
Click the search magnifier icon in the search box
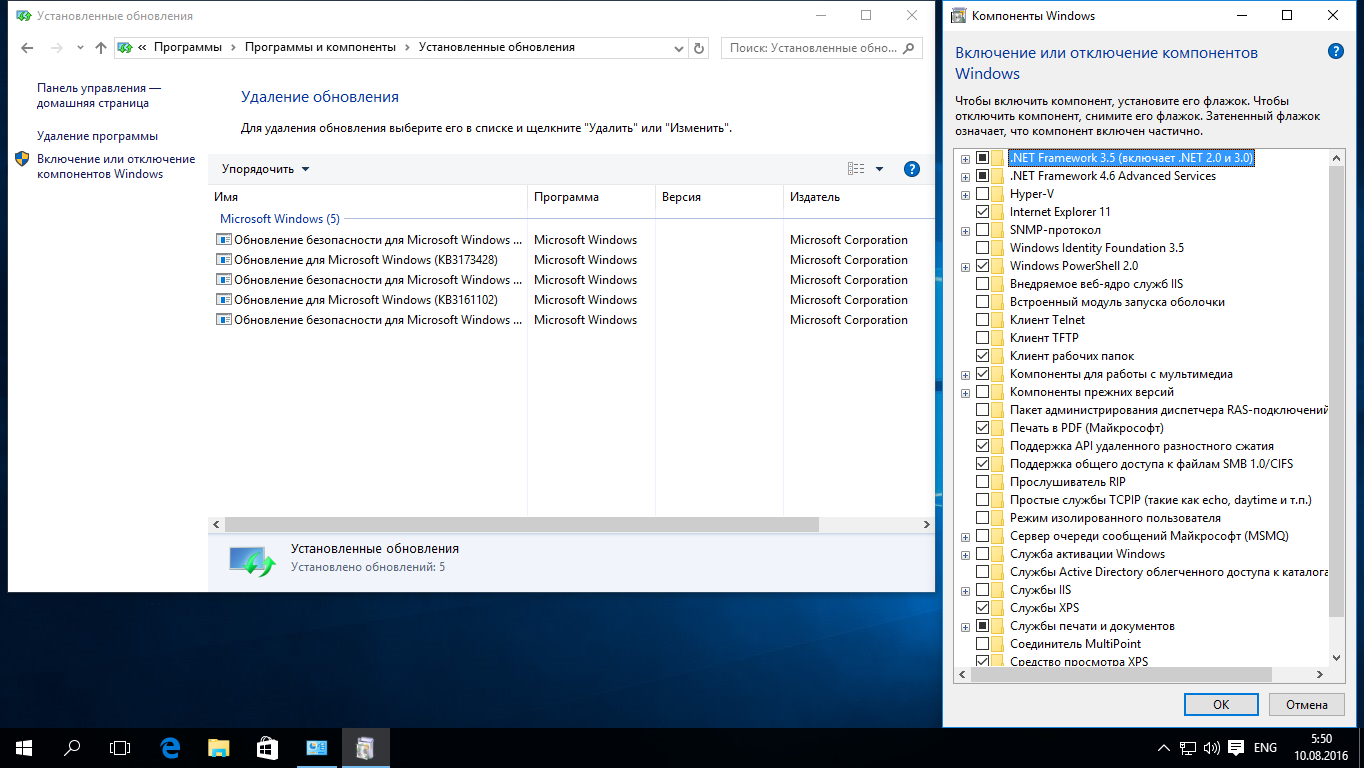[x=909, y=47]
